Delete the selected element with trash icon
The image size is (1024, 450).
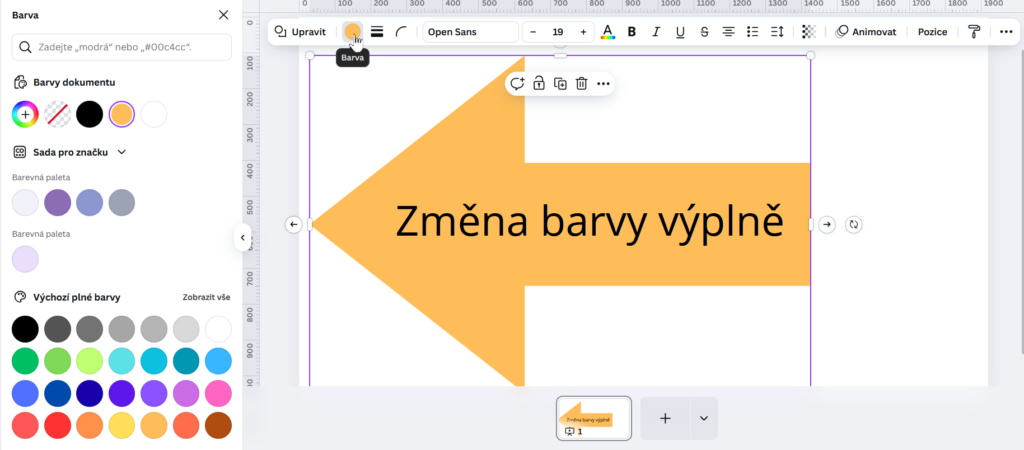(581, 84)
